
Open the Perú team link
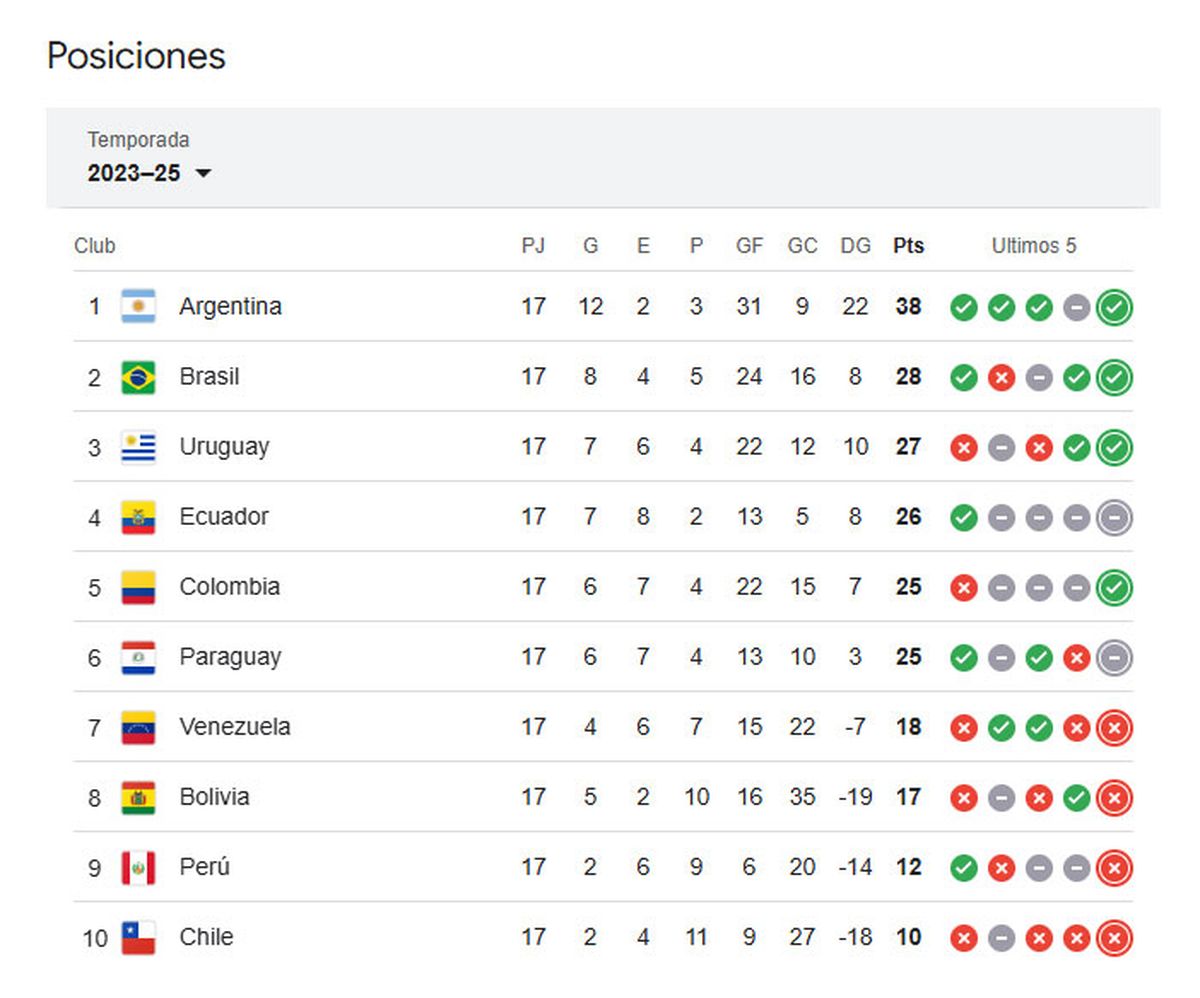click(x=204, y=867)
